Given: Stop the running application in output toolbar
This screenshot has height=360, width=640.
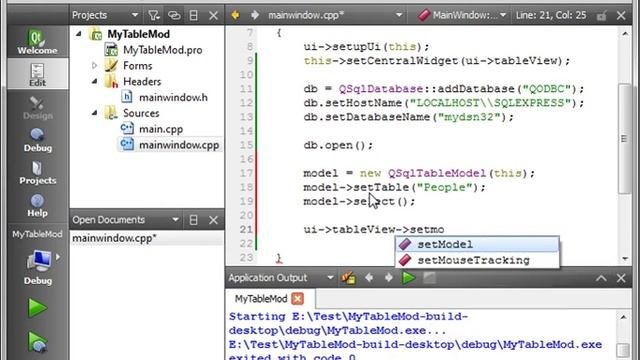Looking at the screenshot, I should pos(429,278).
